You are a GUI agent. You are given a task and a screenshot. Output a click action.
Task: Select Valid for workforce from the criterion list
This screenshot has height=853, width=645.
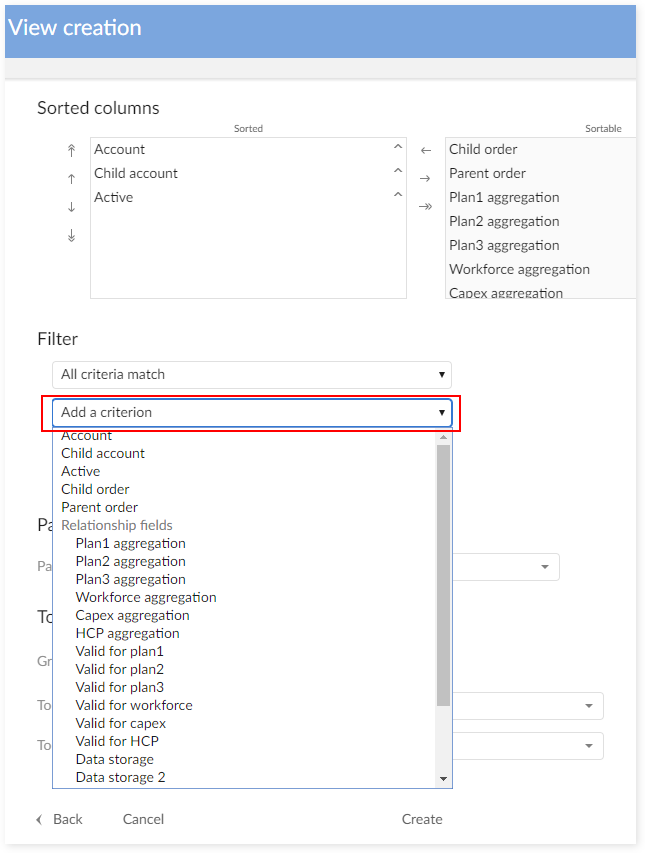(x=134, y=705)
